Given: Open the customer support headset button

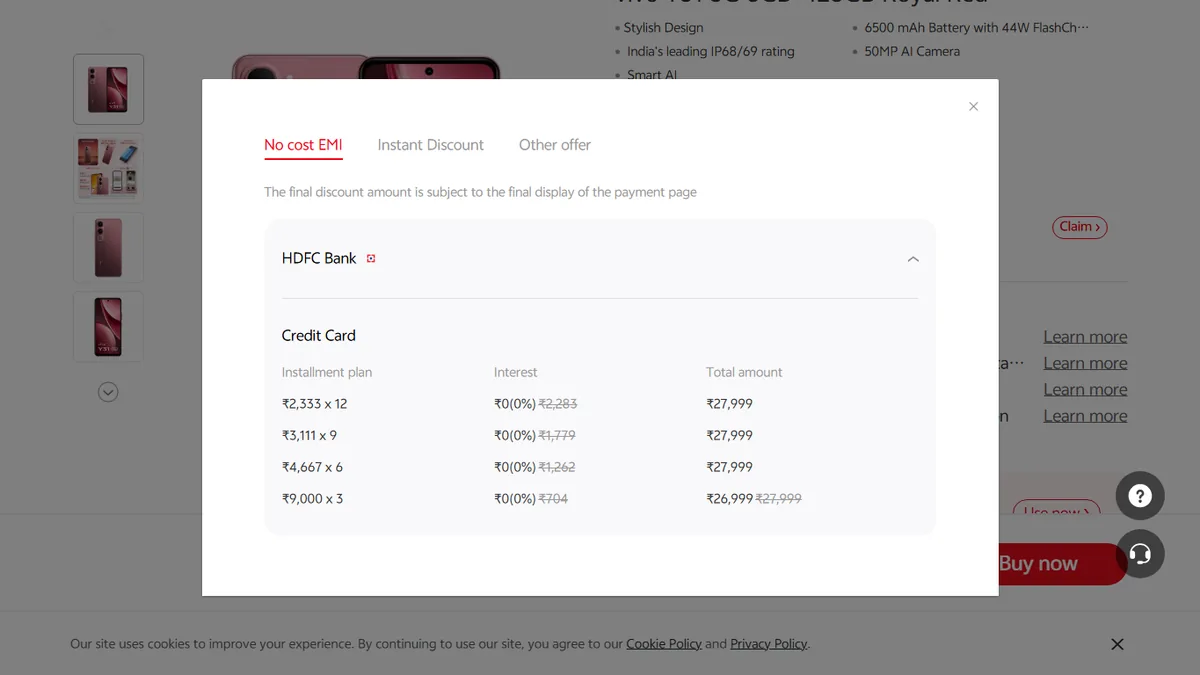Looking at the screenshot, I should 1140,553.
